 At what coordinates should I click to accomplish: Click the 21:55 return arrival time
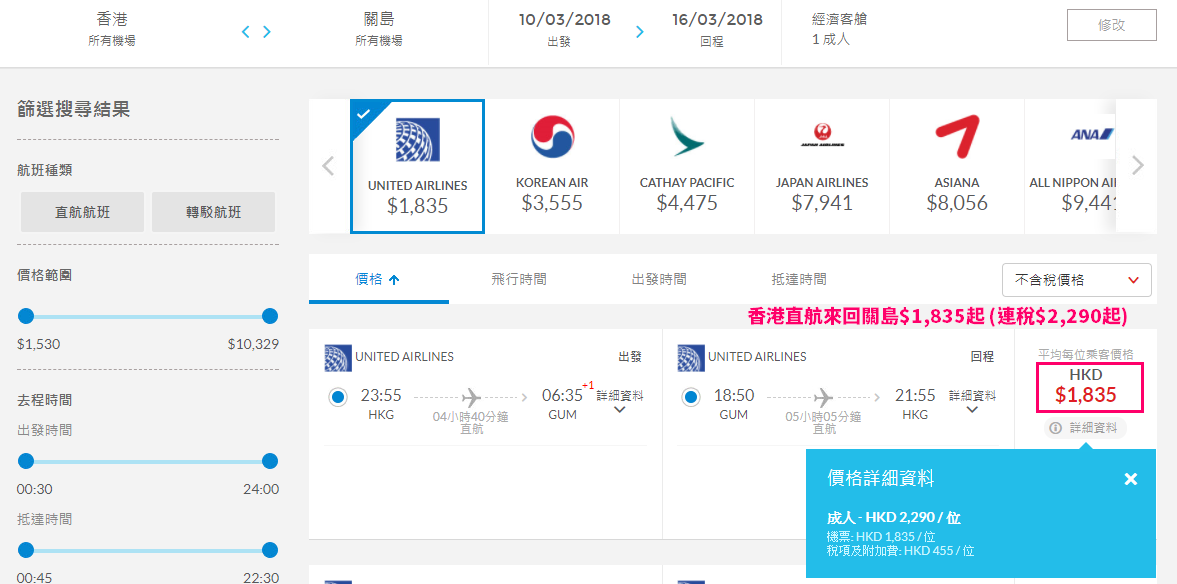[x=915, y=396]
